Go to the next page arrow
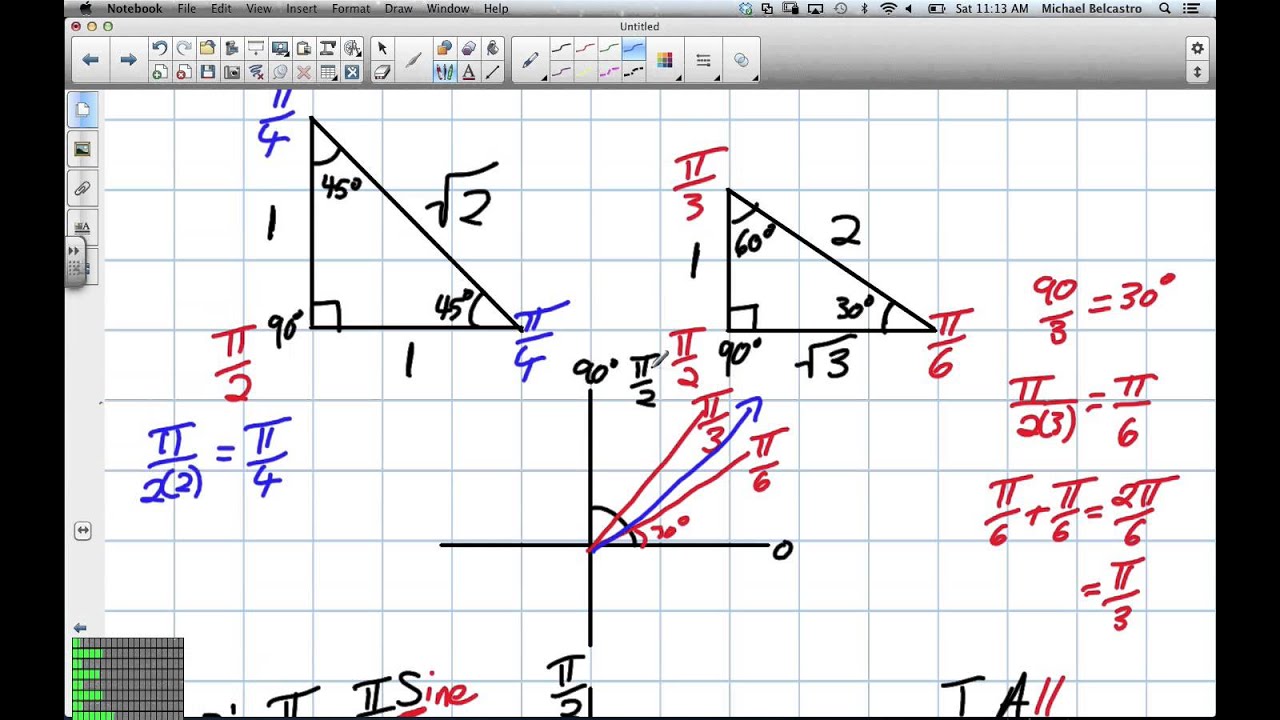This screenshot has height=720, width=1280. click(128, 60)
